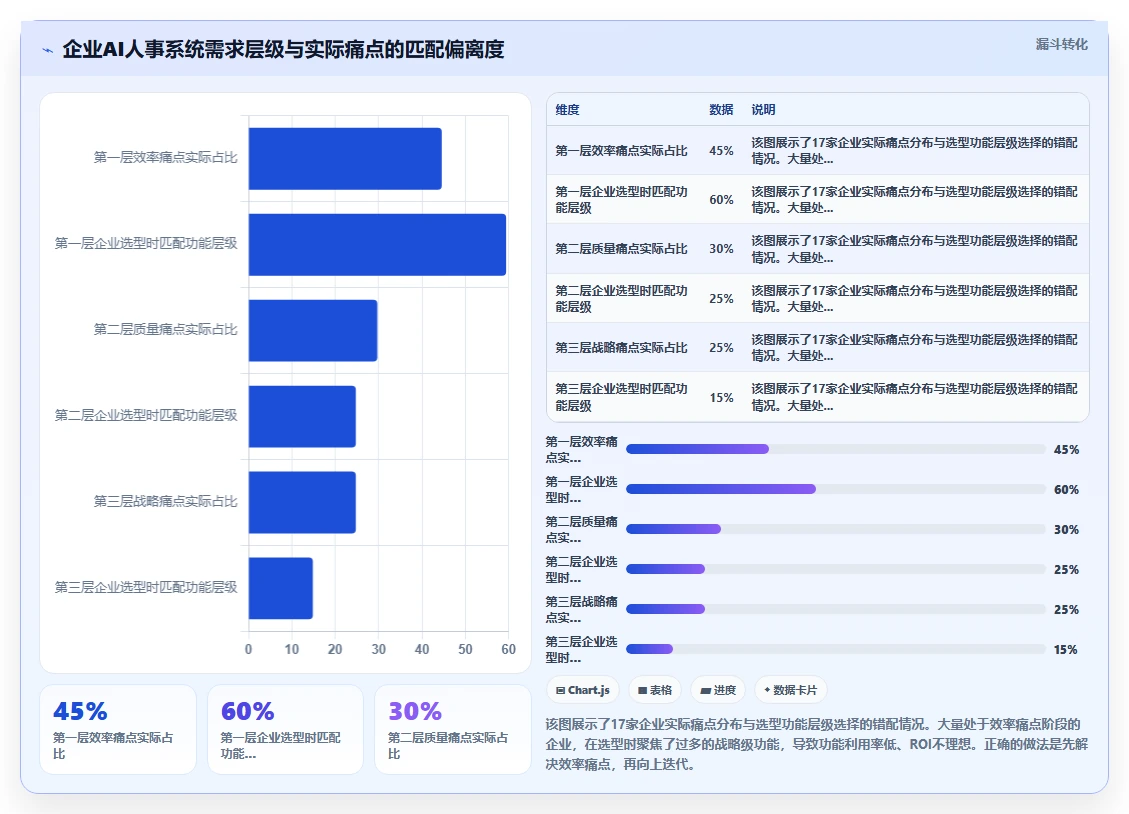
Task: Click the x-axis tick 30 on the chart
Action: [379, 649]
